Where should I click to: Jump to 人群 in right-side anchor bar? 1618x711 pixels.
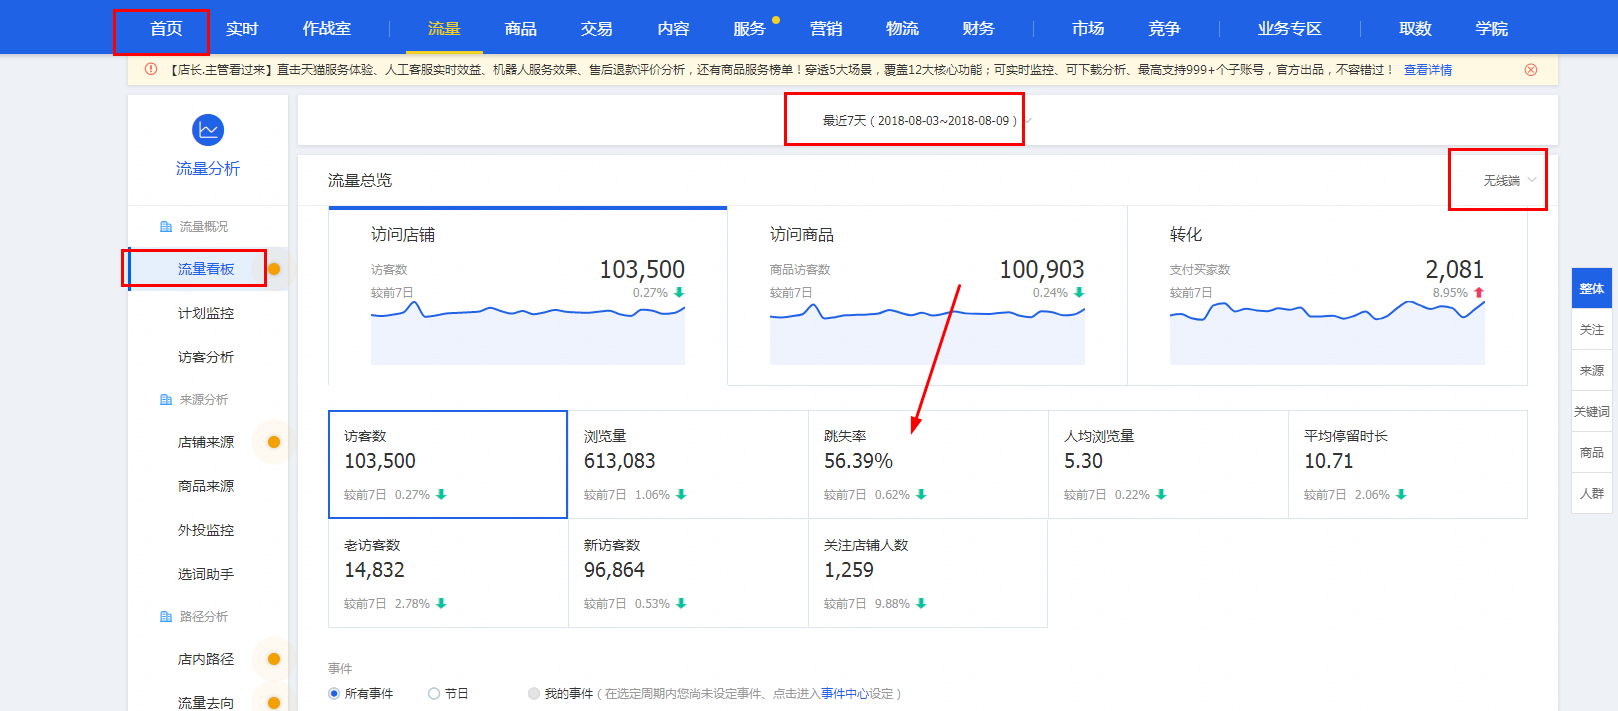[1592, 493]
